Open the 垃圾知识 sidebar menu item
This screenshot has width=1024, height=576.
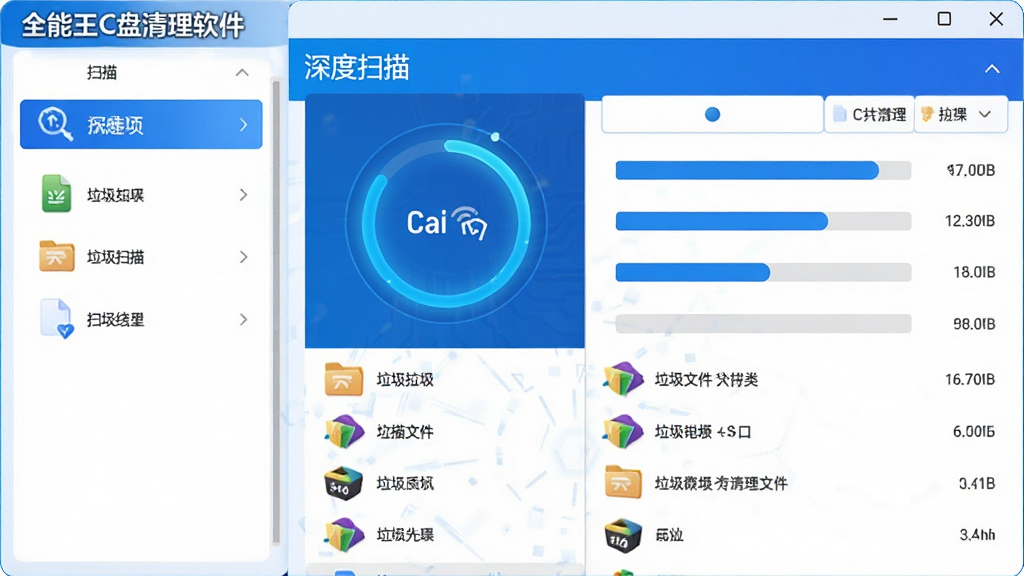pyautogui.click(x=141, y=195)
